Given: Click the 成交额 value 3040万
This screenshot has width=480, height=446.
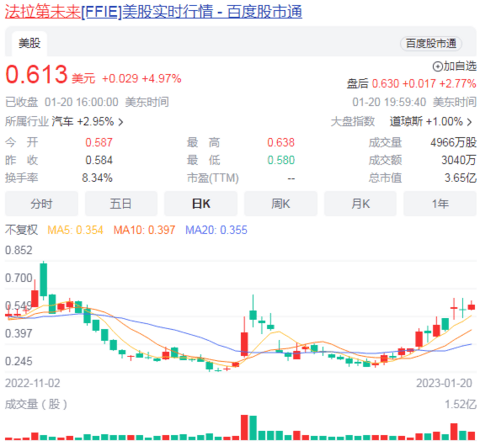Looking at the screenshot, I should coord(459,160).
